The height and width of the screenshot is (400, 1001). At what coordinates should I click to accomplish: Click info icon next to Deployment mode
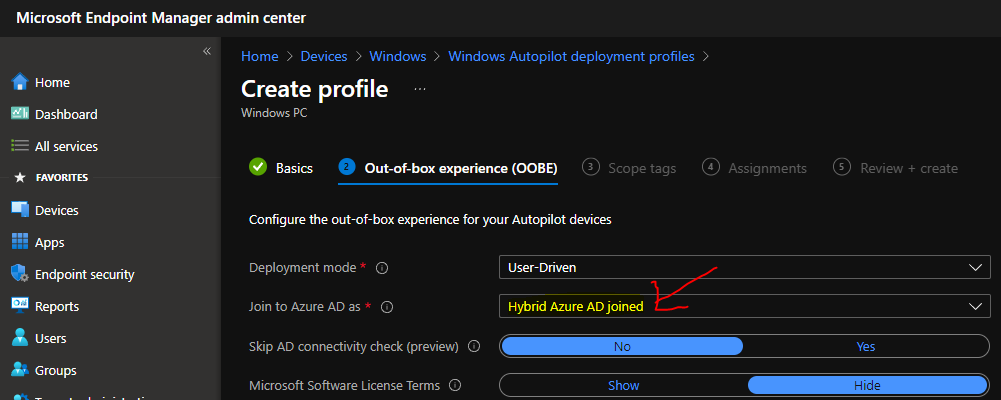[x=382, y=268]
